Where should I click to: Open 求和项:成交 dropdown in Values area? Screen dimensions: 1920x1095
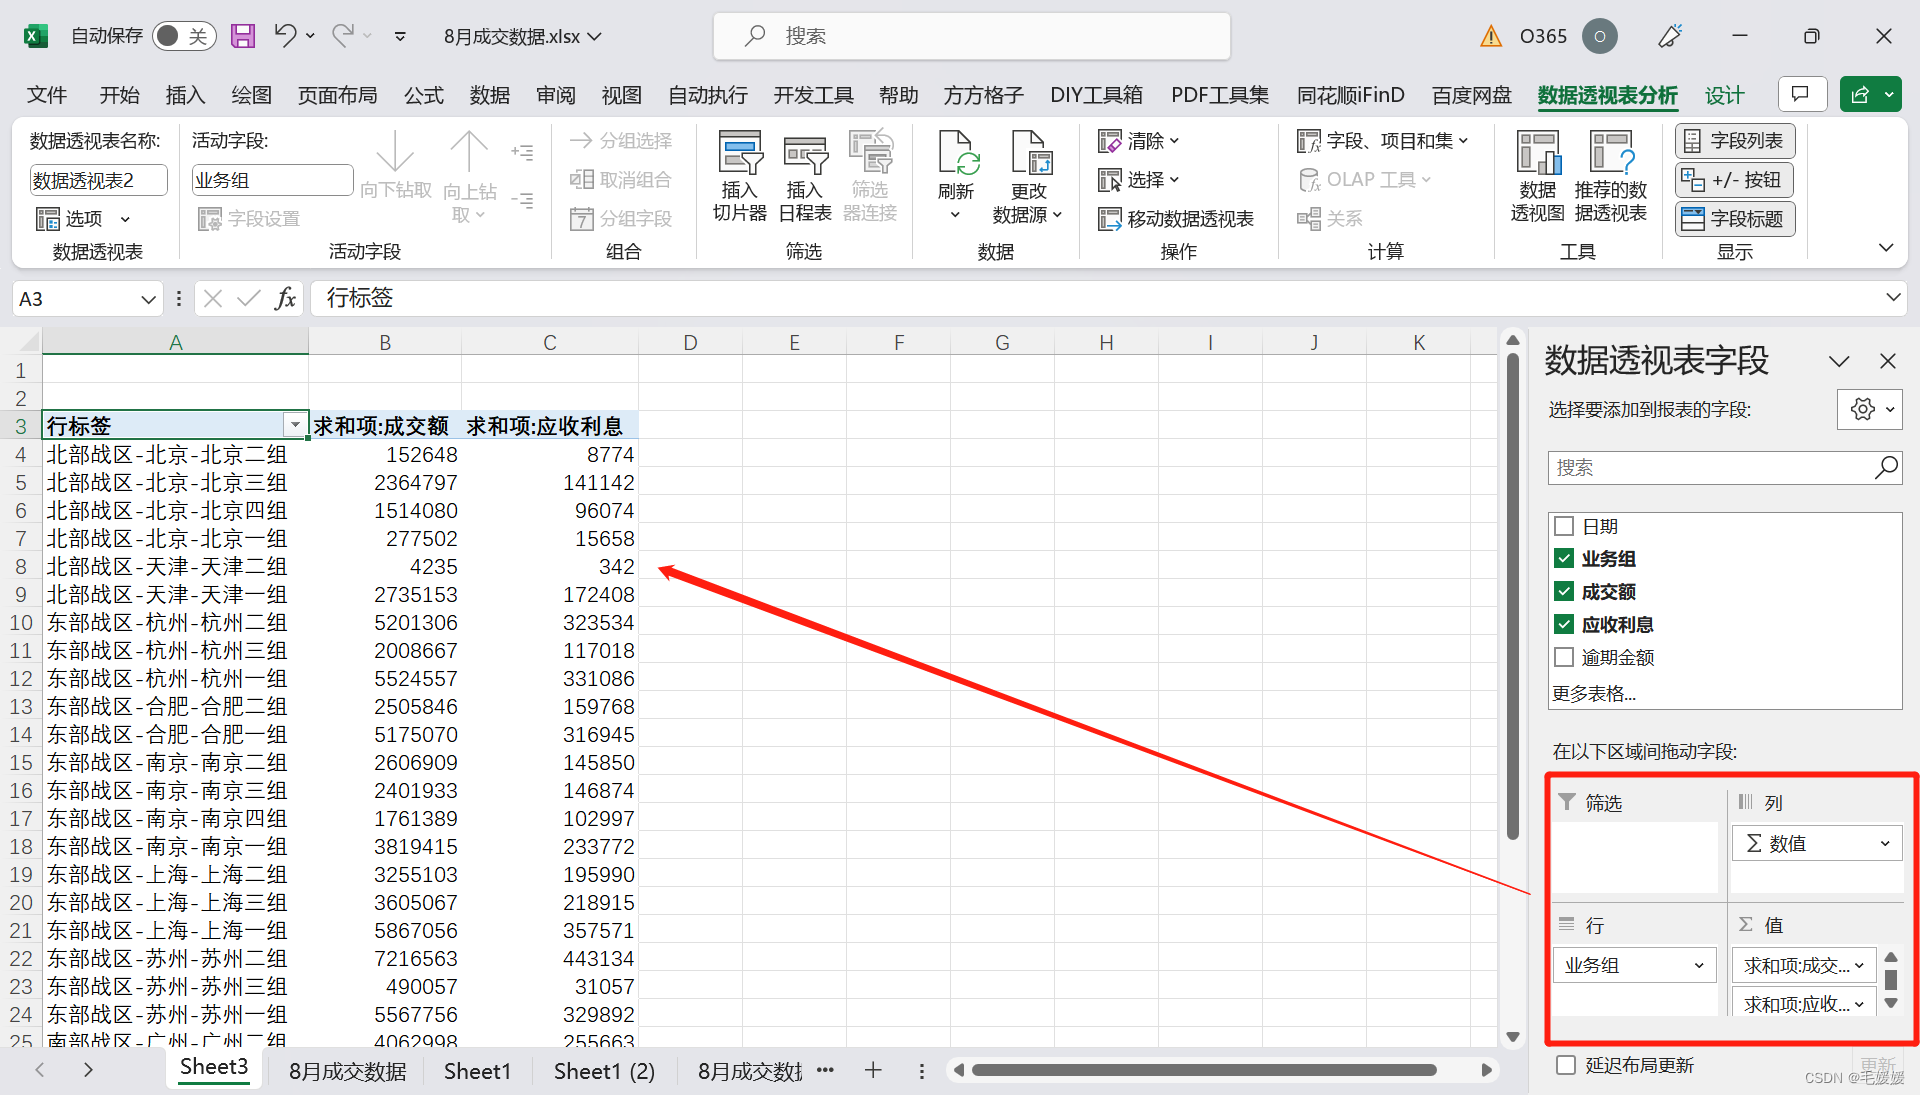click(x=1859, y=966)
